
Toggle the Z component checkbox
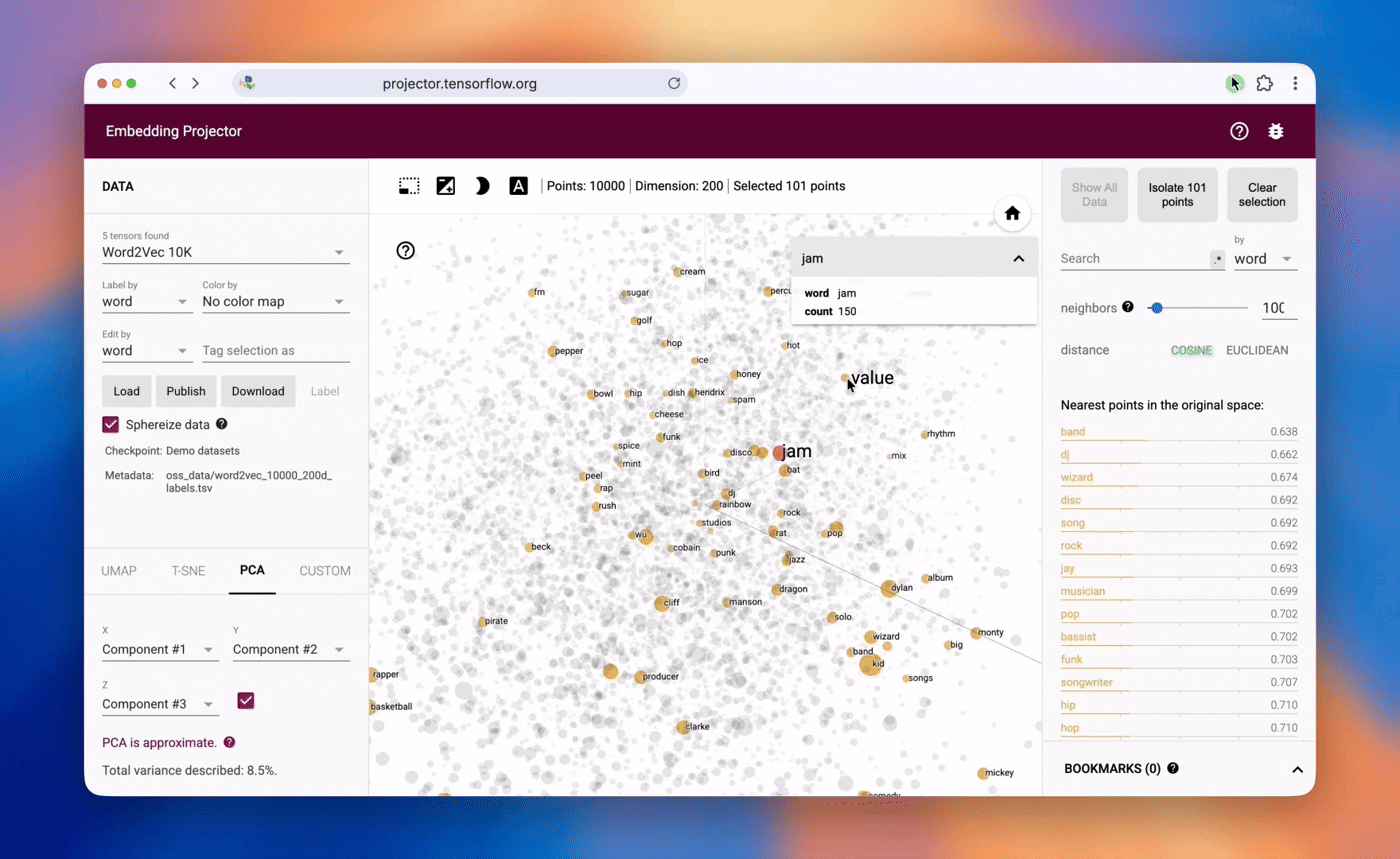coord(246,701)
